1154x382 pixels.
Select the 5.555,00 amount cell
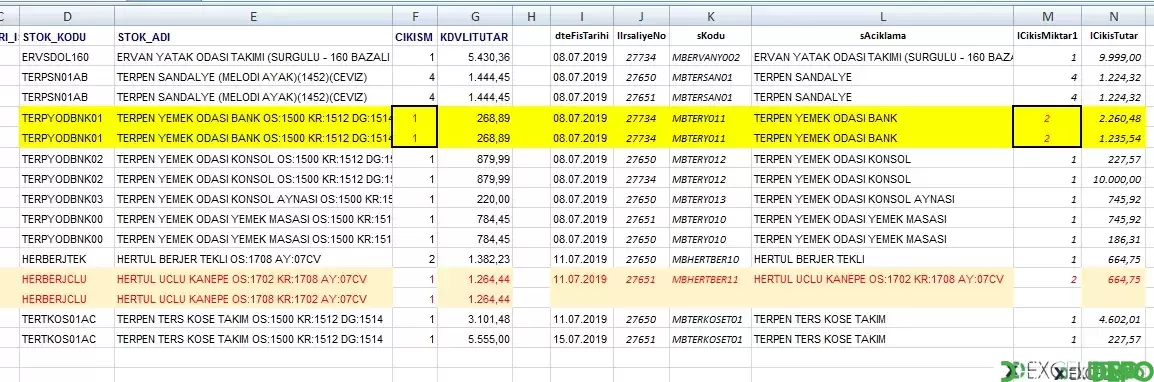[475, 339]
